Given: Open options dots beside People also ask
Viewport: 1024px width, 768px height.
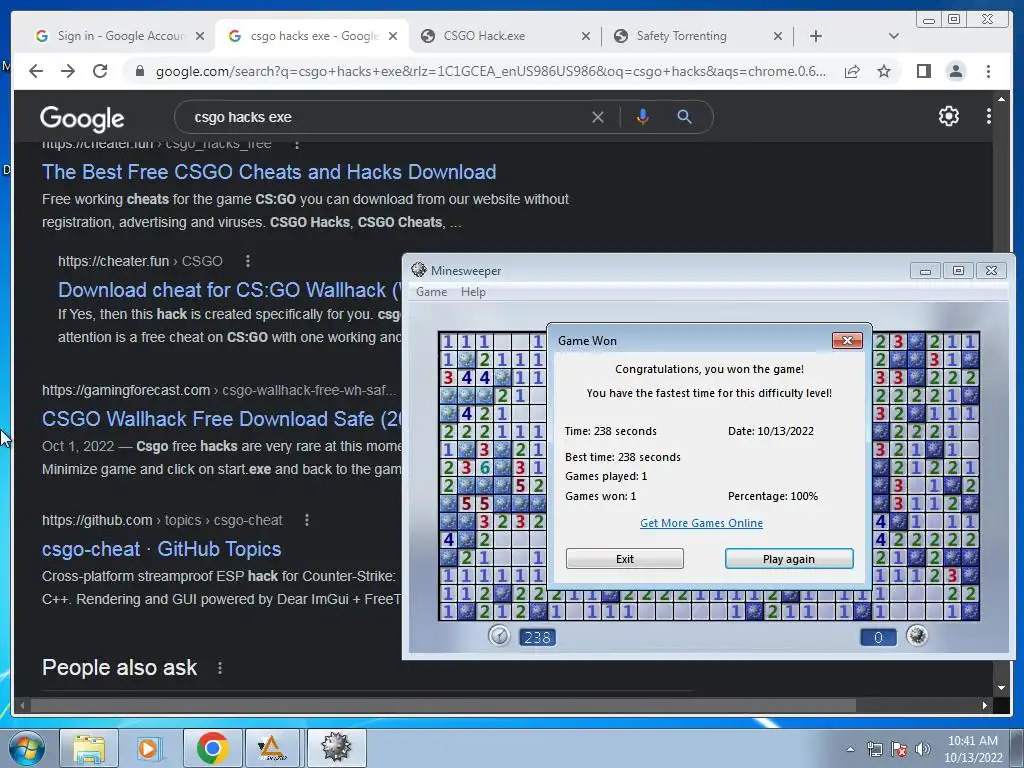Looking at the screenshot, I should point(220,668).
